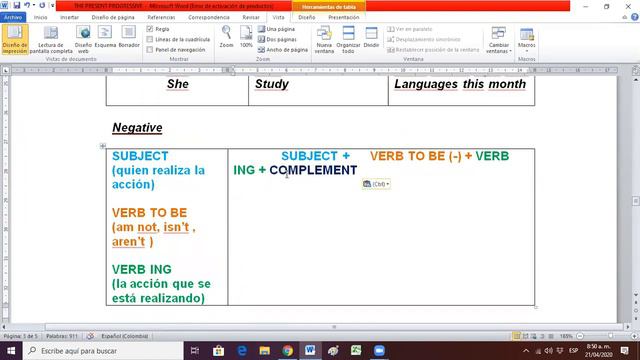Click the table move handle icon
Viewport: 640px width, 360px height.
[103, 146]
